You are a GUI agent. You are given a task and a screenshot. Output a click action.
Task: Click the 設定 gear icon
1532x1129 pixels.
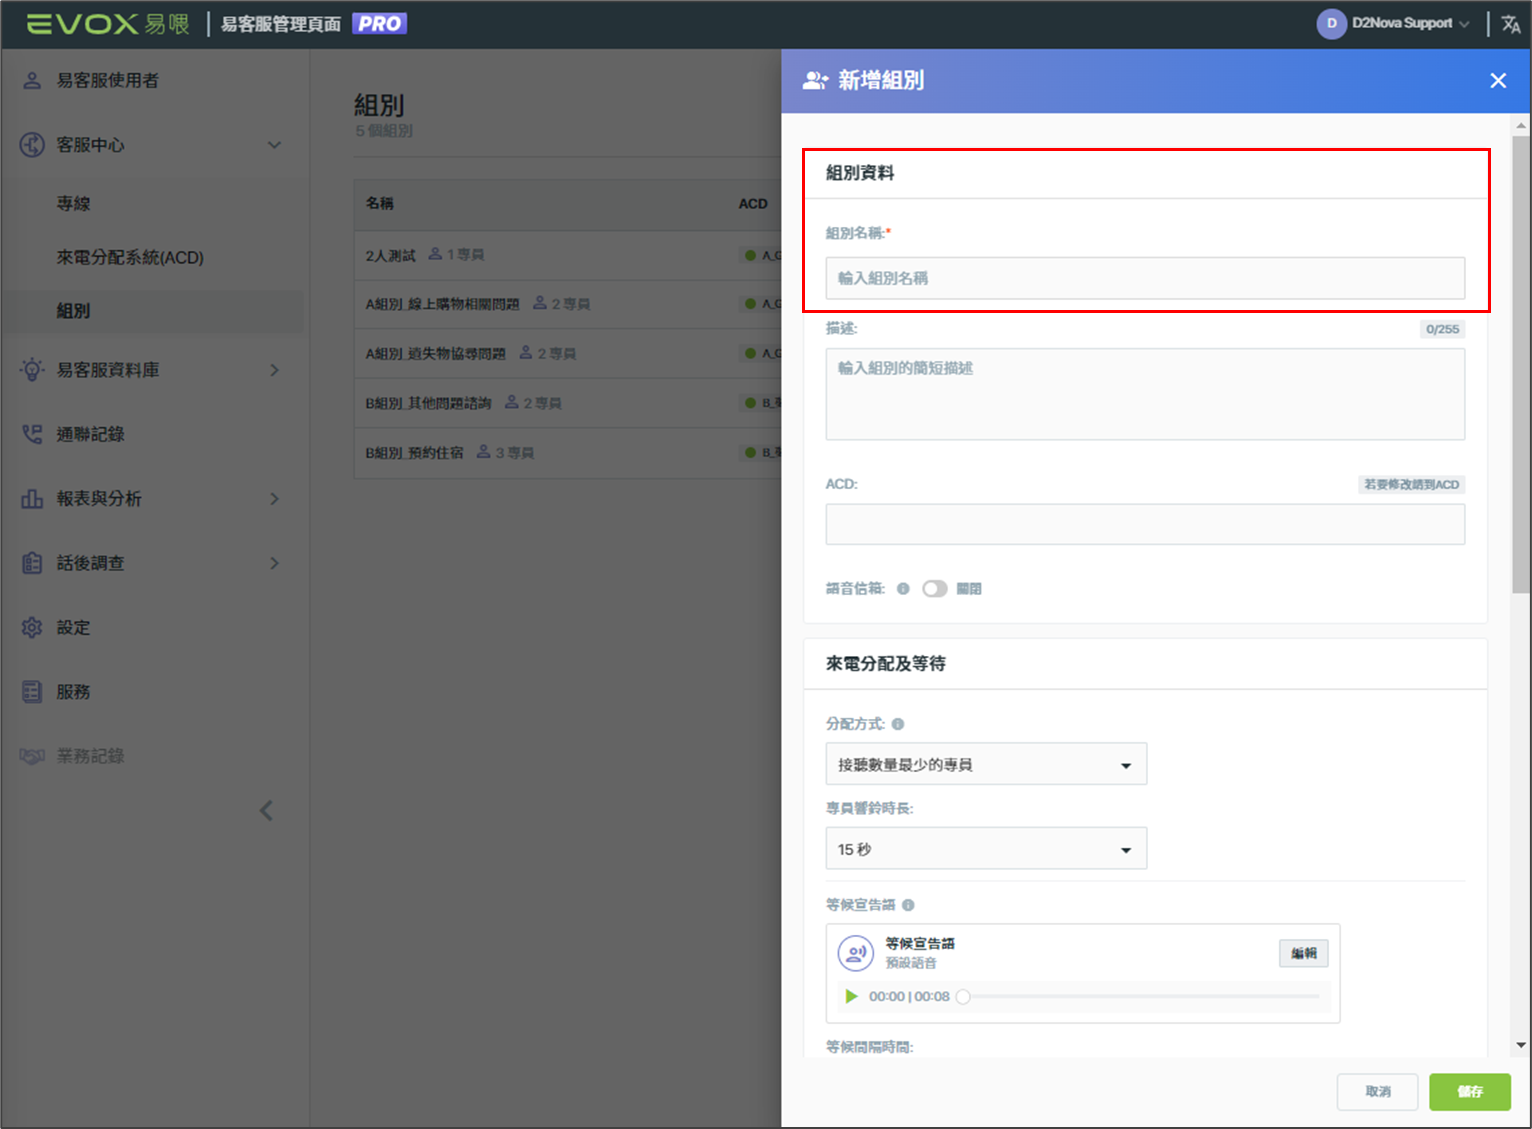pos(32,627)
